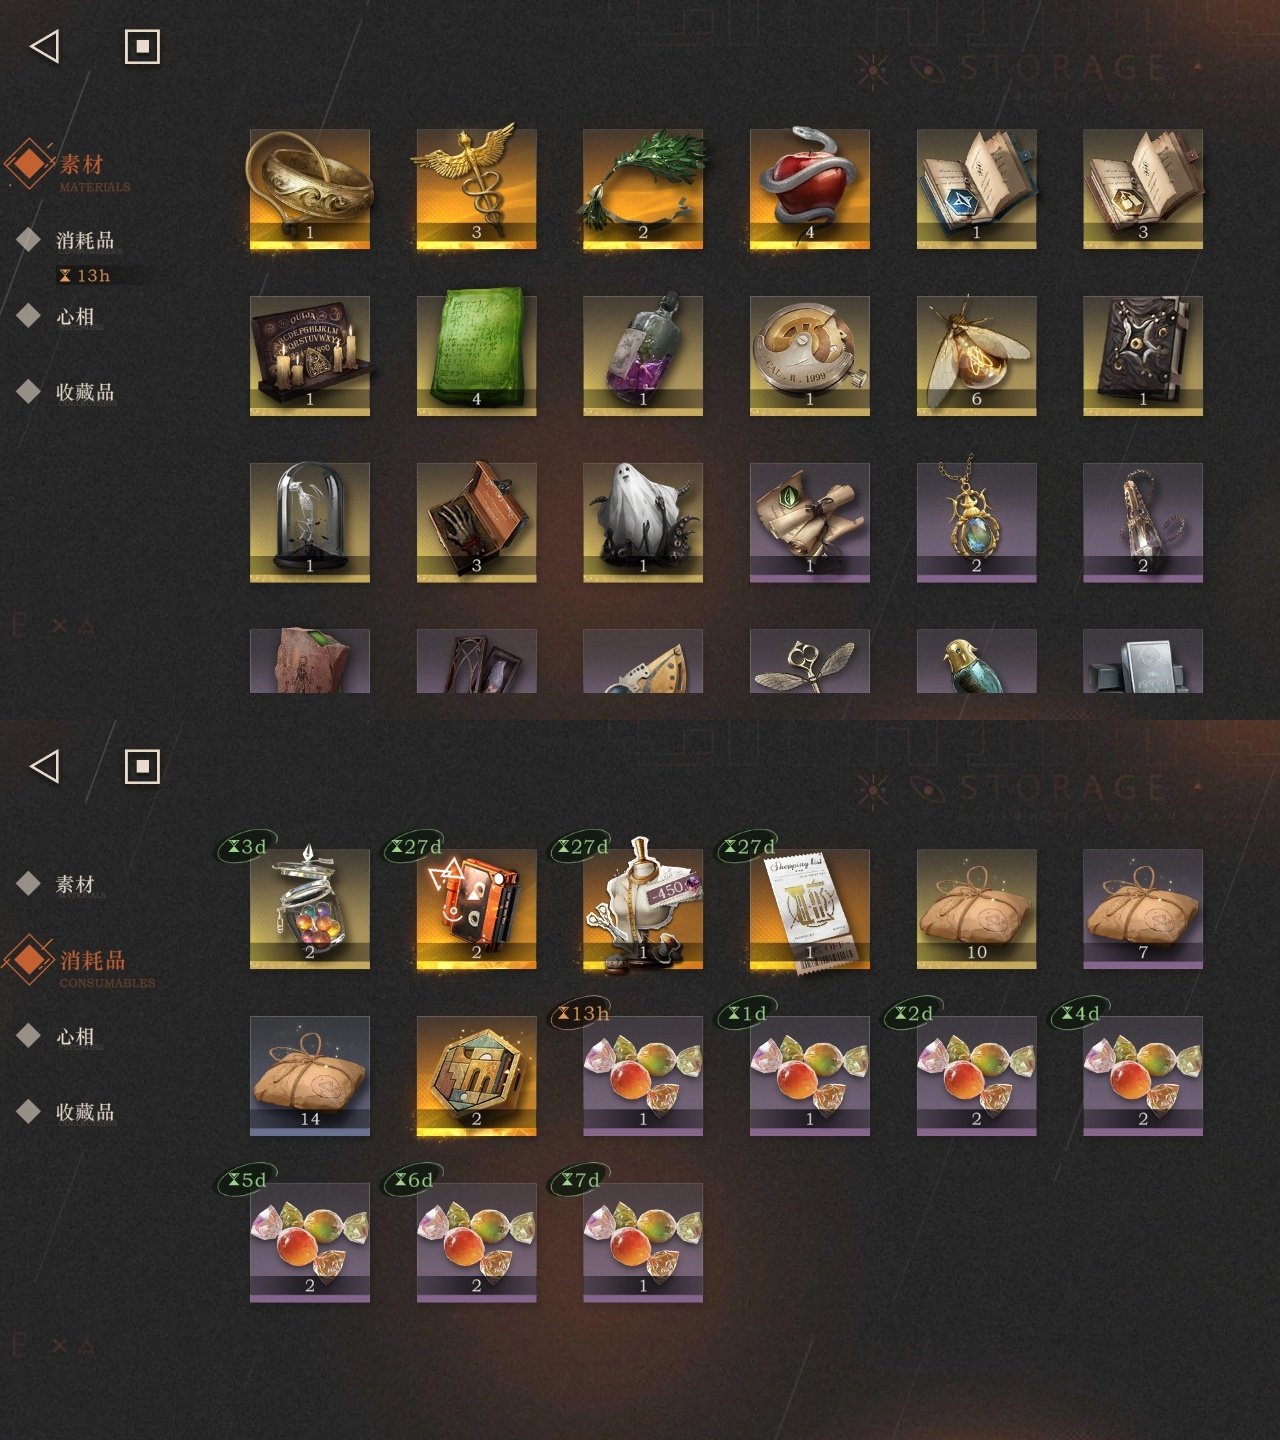Select the glowing firefly item
This screenshot has width=1280, height=1440.
pos(977,355)
